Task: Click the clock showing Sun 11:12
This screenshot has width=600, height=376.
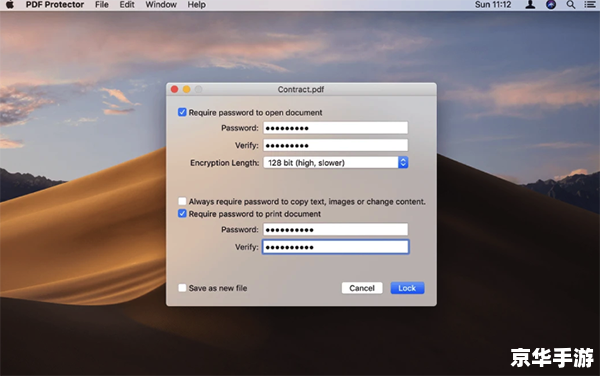Action: coord(493,5)
